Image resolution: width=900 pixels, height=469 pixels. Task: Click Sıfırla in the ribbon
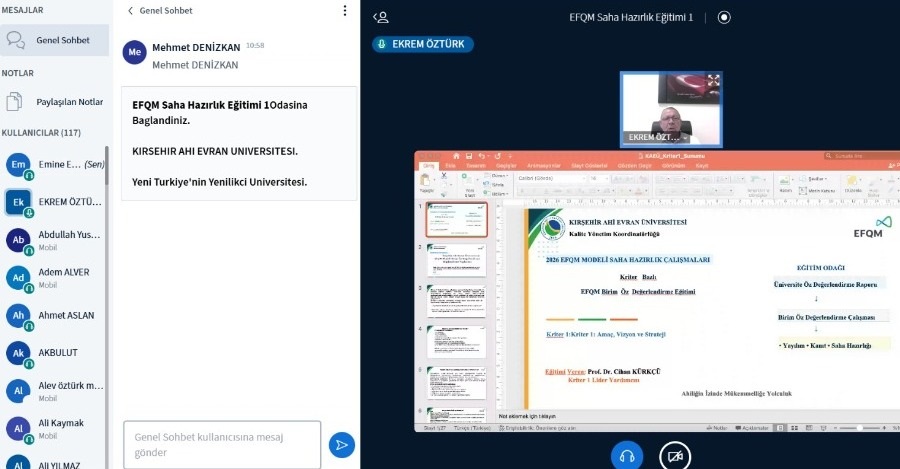click(492, 185)
